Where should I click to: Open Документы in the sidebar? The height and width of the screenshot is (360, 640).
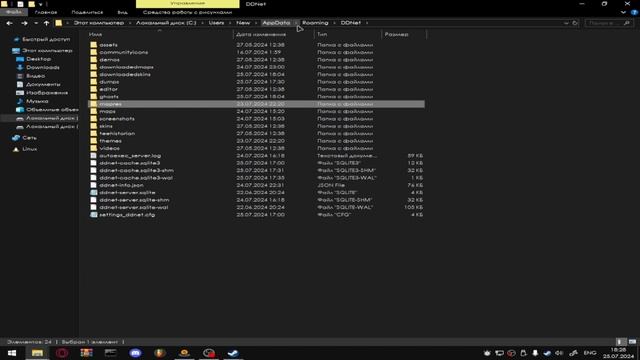[x=43, y=84]
